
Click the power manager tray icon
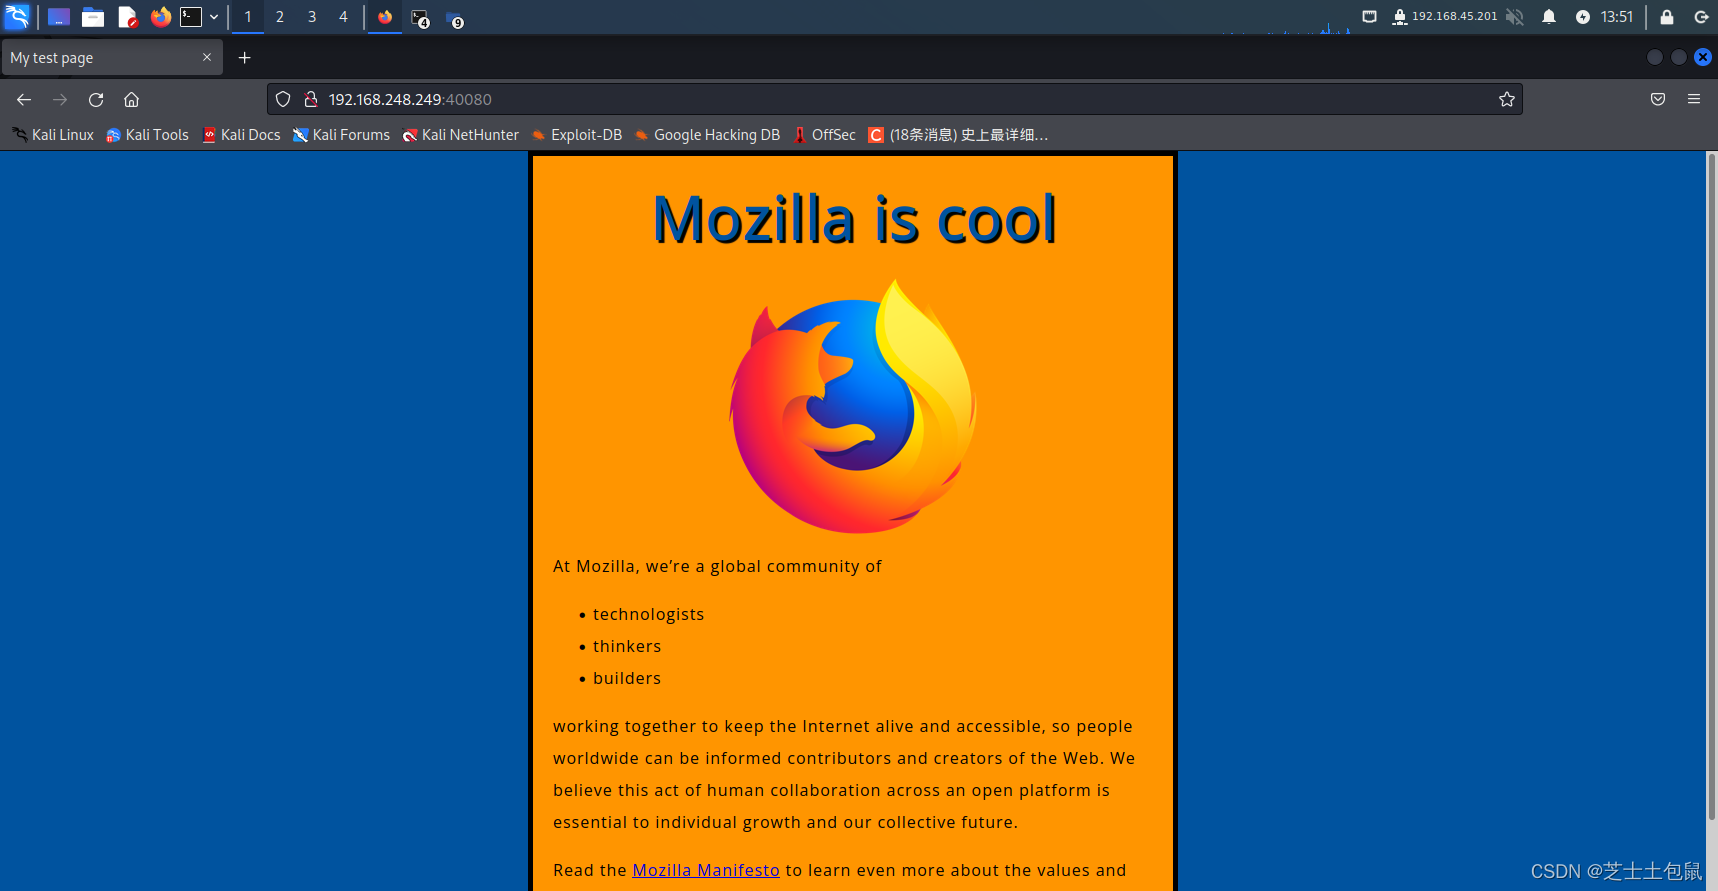[x=1583, y=17]
